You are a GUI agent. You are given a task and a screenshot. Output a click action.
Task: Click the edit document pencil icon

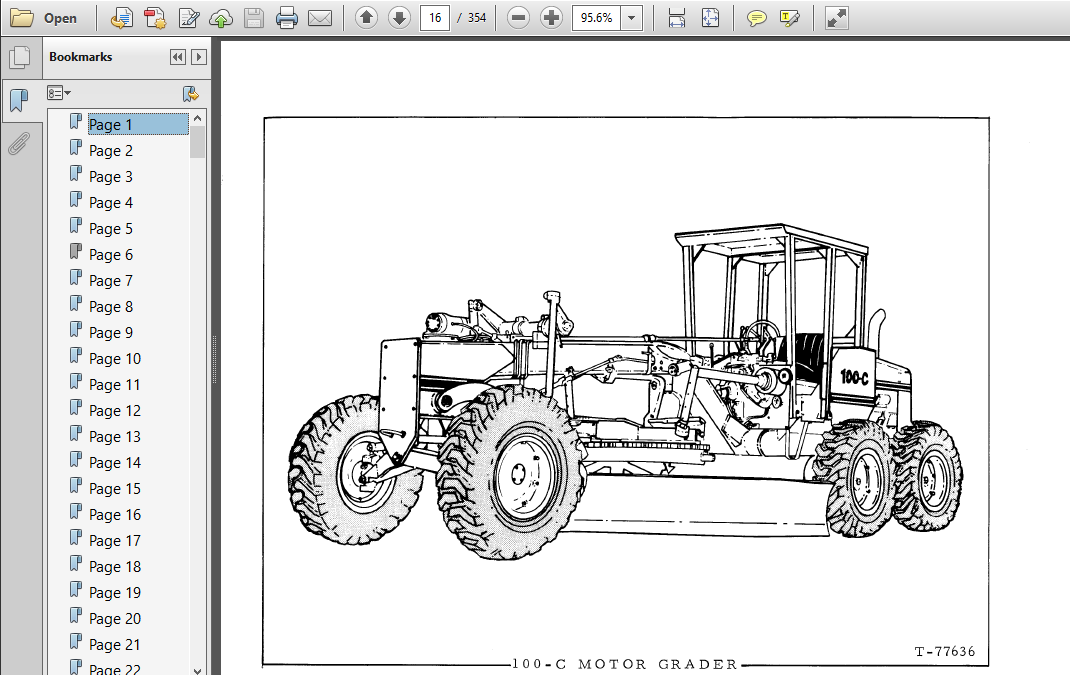click(188, 18)
